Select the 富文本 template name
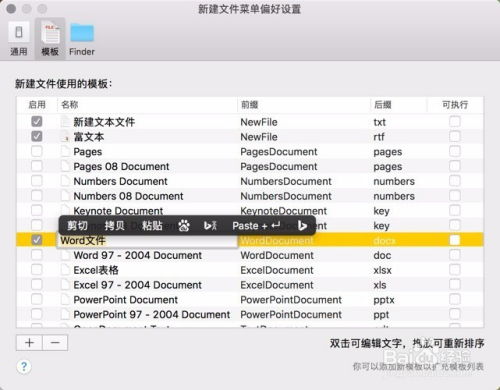Screen dimensions: 500x390 (x=89, y=137)
